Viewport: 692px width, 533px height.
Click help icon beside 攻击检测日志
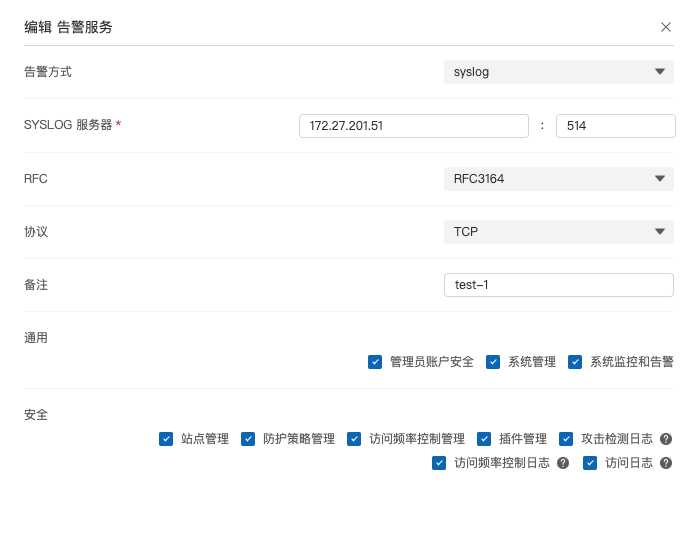666,439
